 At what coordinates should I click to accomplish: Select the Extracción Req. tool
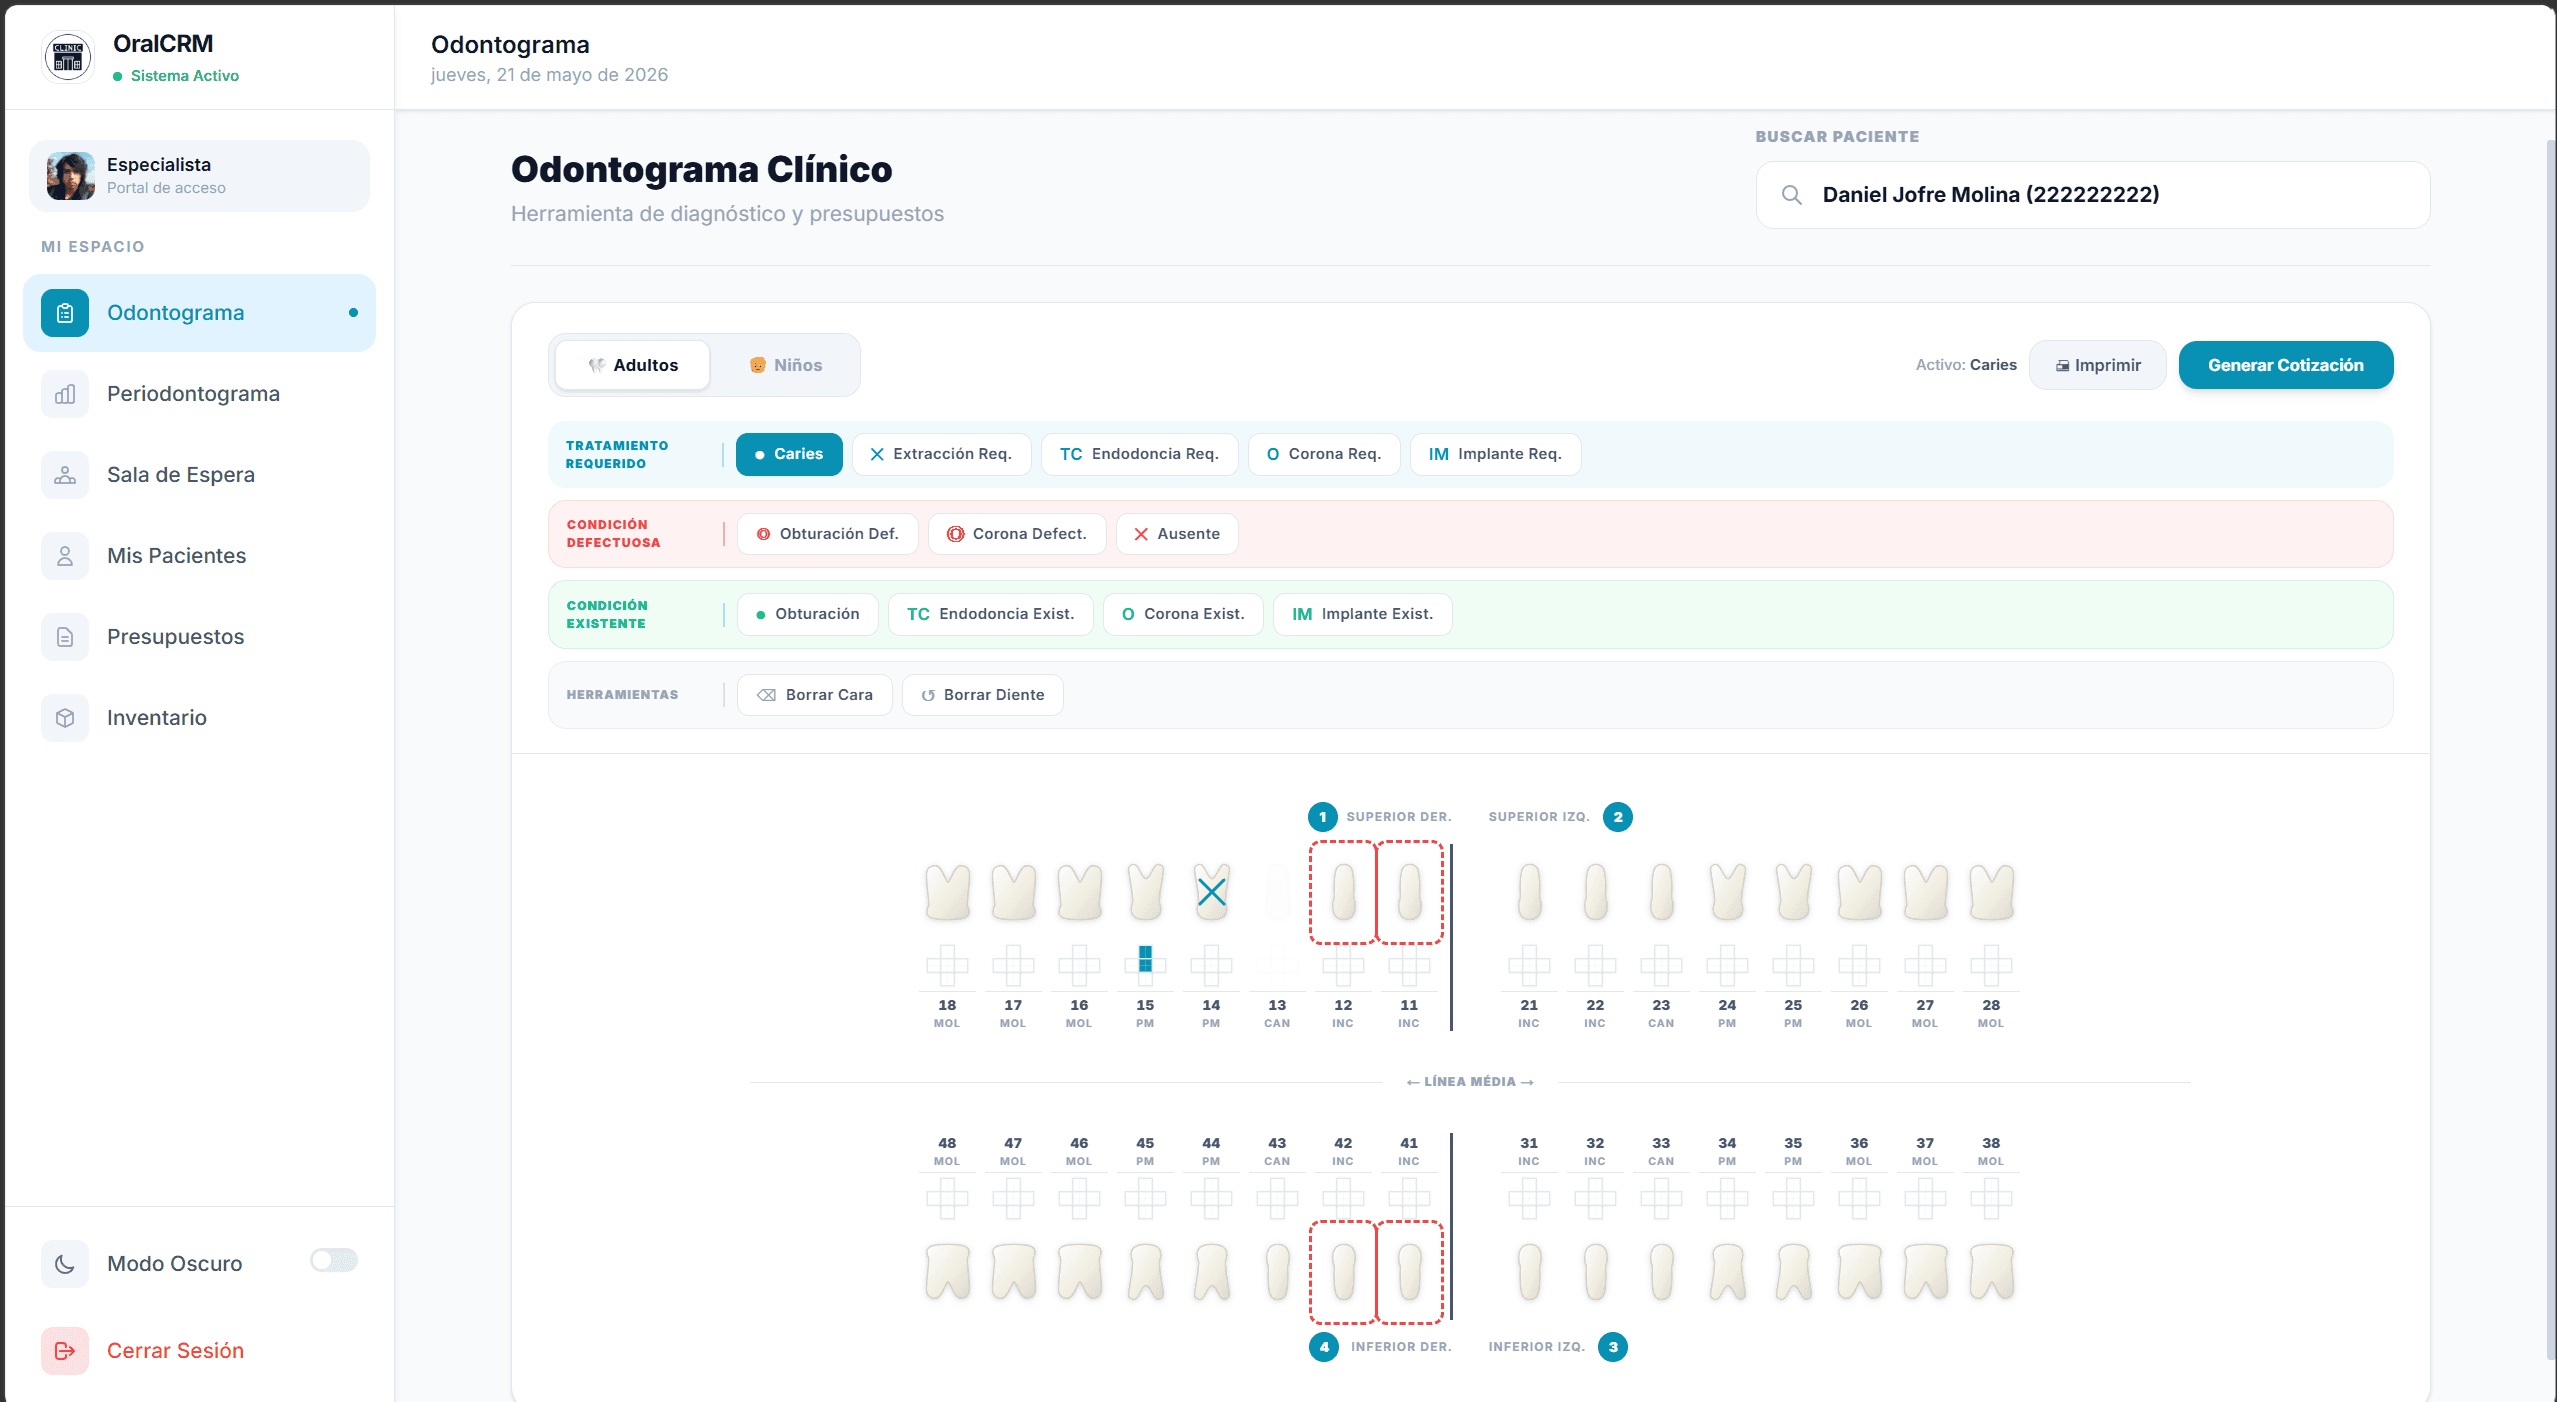[x=941, y=454]
